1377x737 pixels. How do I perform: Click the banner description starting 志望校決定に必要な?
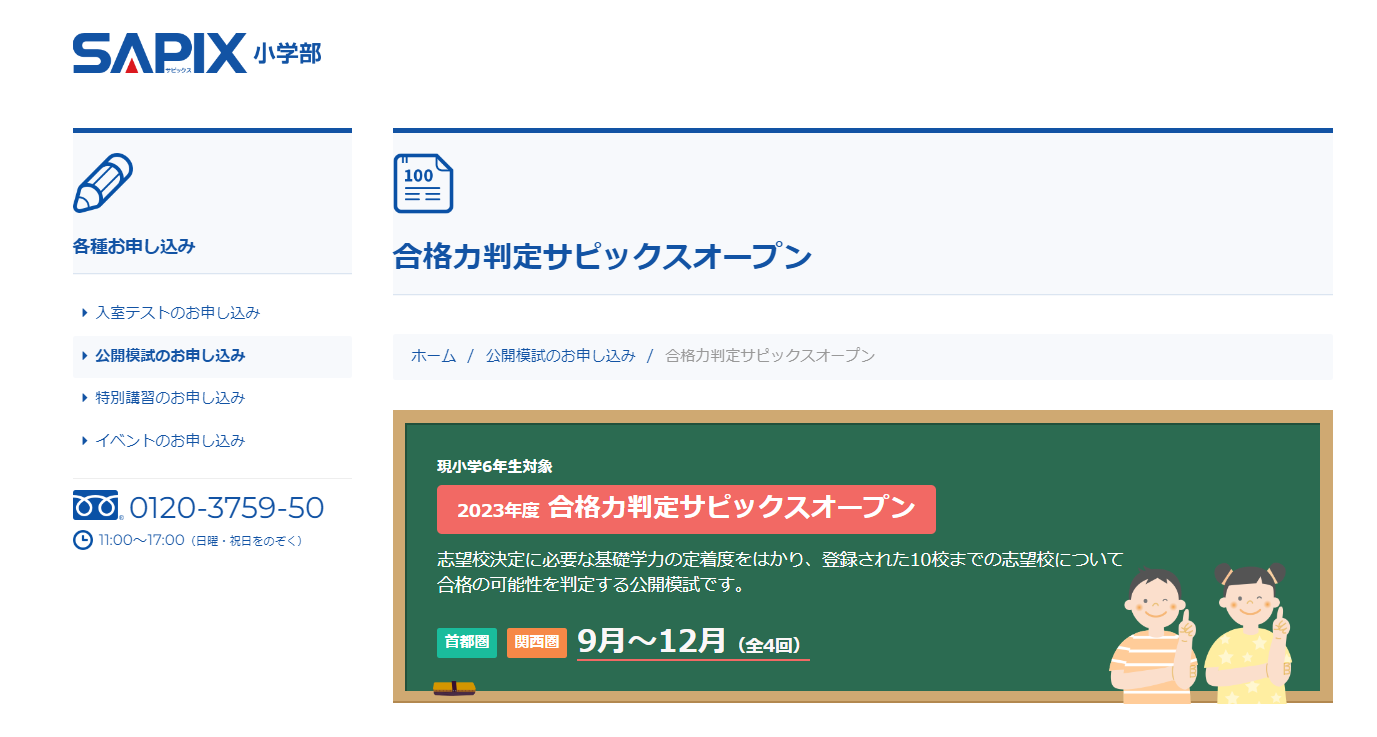(781, 571)
